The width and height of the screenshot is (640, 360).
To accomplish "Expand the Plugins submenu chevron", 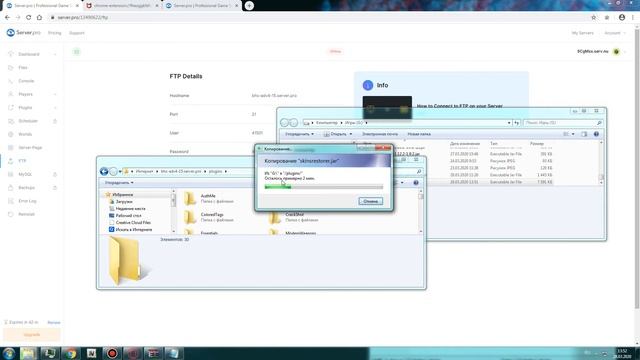I will [x=55, y=108].
